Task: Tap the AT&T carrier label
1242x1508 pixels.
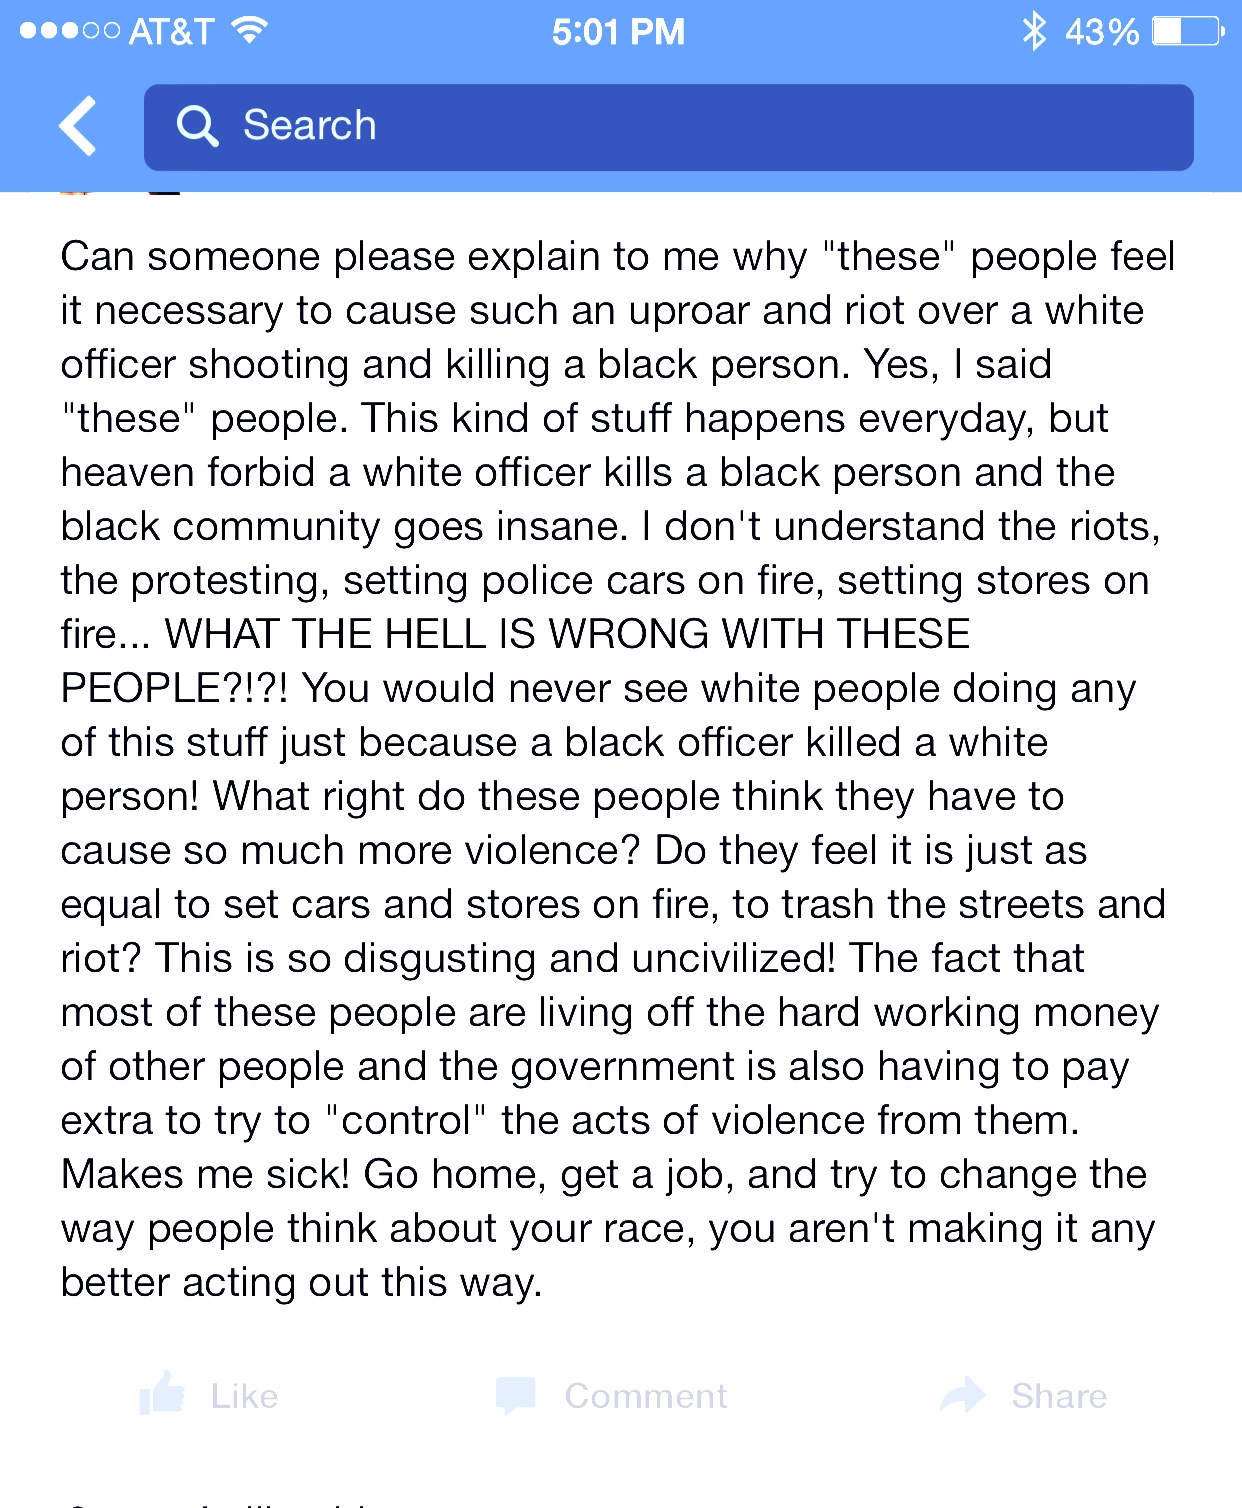Action: (171, 31)
